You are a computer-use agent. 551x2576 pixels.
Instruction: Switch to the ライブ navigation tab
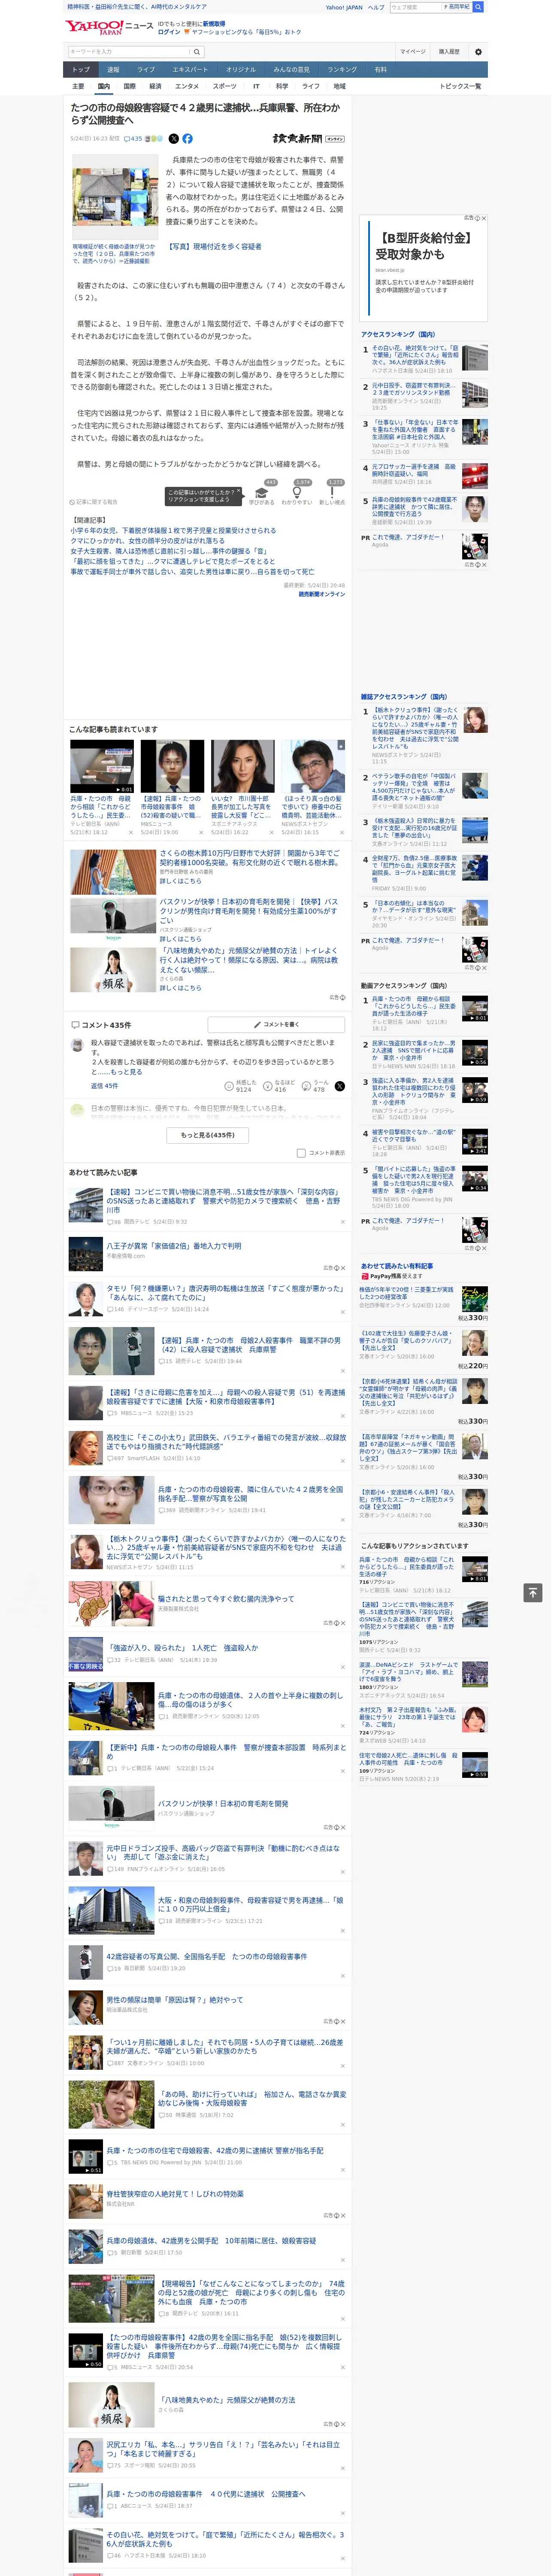coord(146,70)
